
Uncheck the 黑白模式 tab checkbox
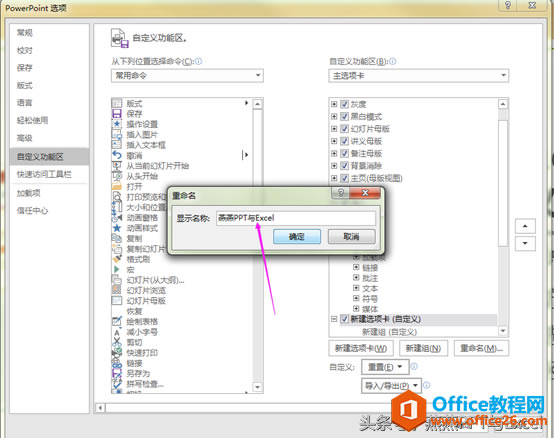coord(344,117)
